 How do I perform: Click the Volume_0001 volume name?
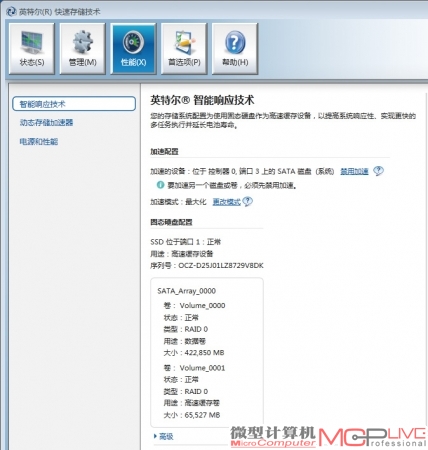[202, 368]
